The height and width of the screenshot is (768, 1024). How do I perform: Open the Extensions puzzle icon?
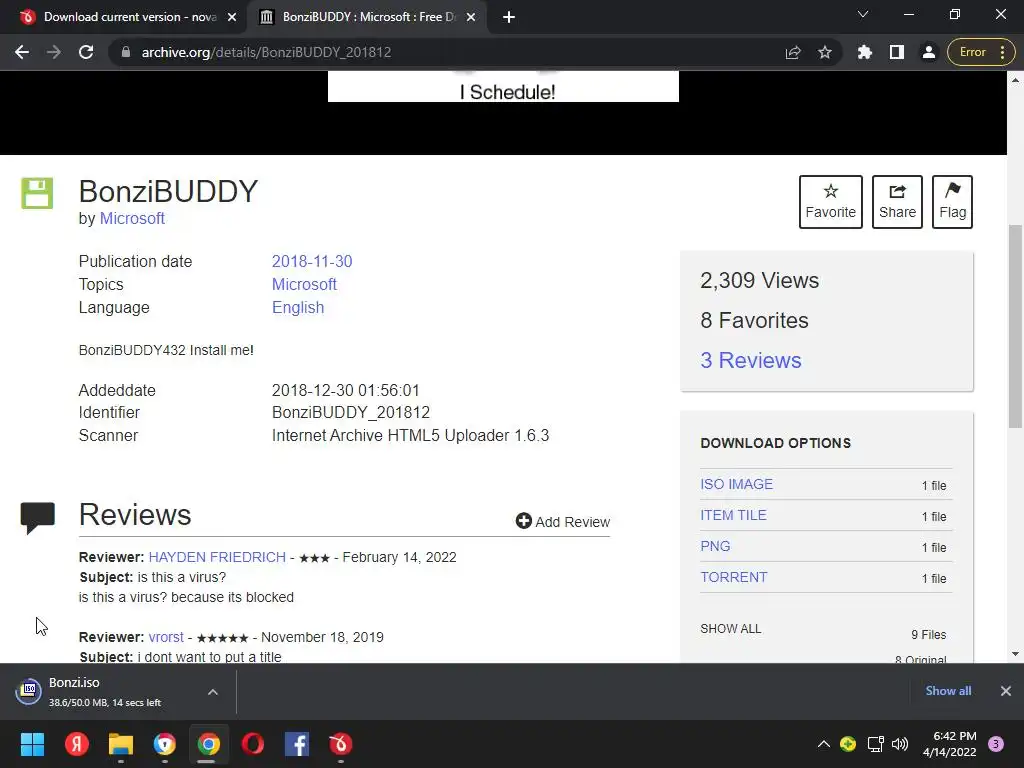(865, 52)
